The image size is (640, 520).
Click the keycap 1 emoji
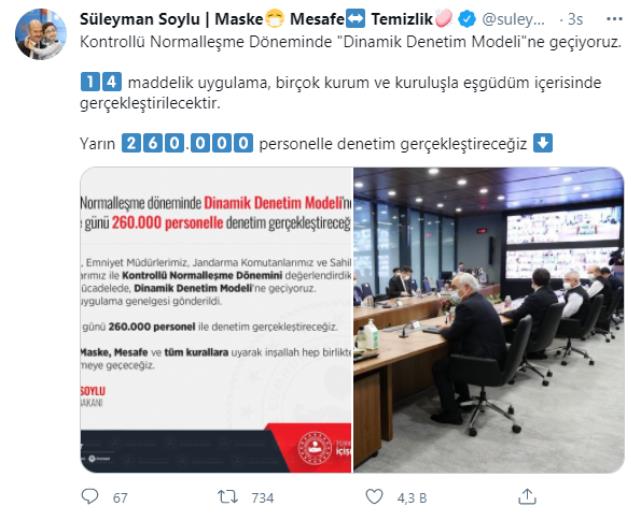tap(90, 82)
